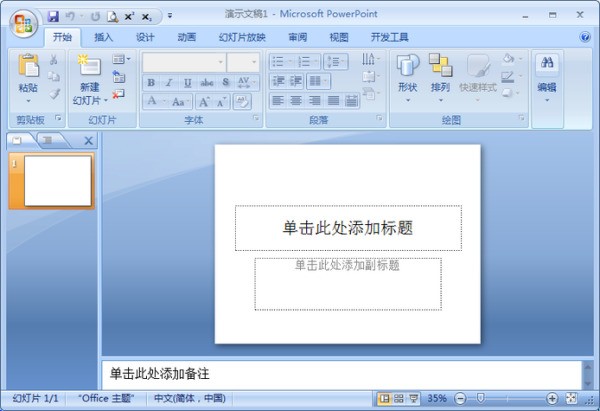Open PowerPoint help icon
This screenshot has height=411, width=600.
pyautogui.click(x=585, y=37)
